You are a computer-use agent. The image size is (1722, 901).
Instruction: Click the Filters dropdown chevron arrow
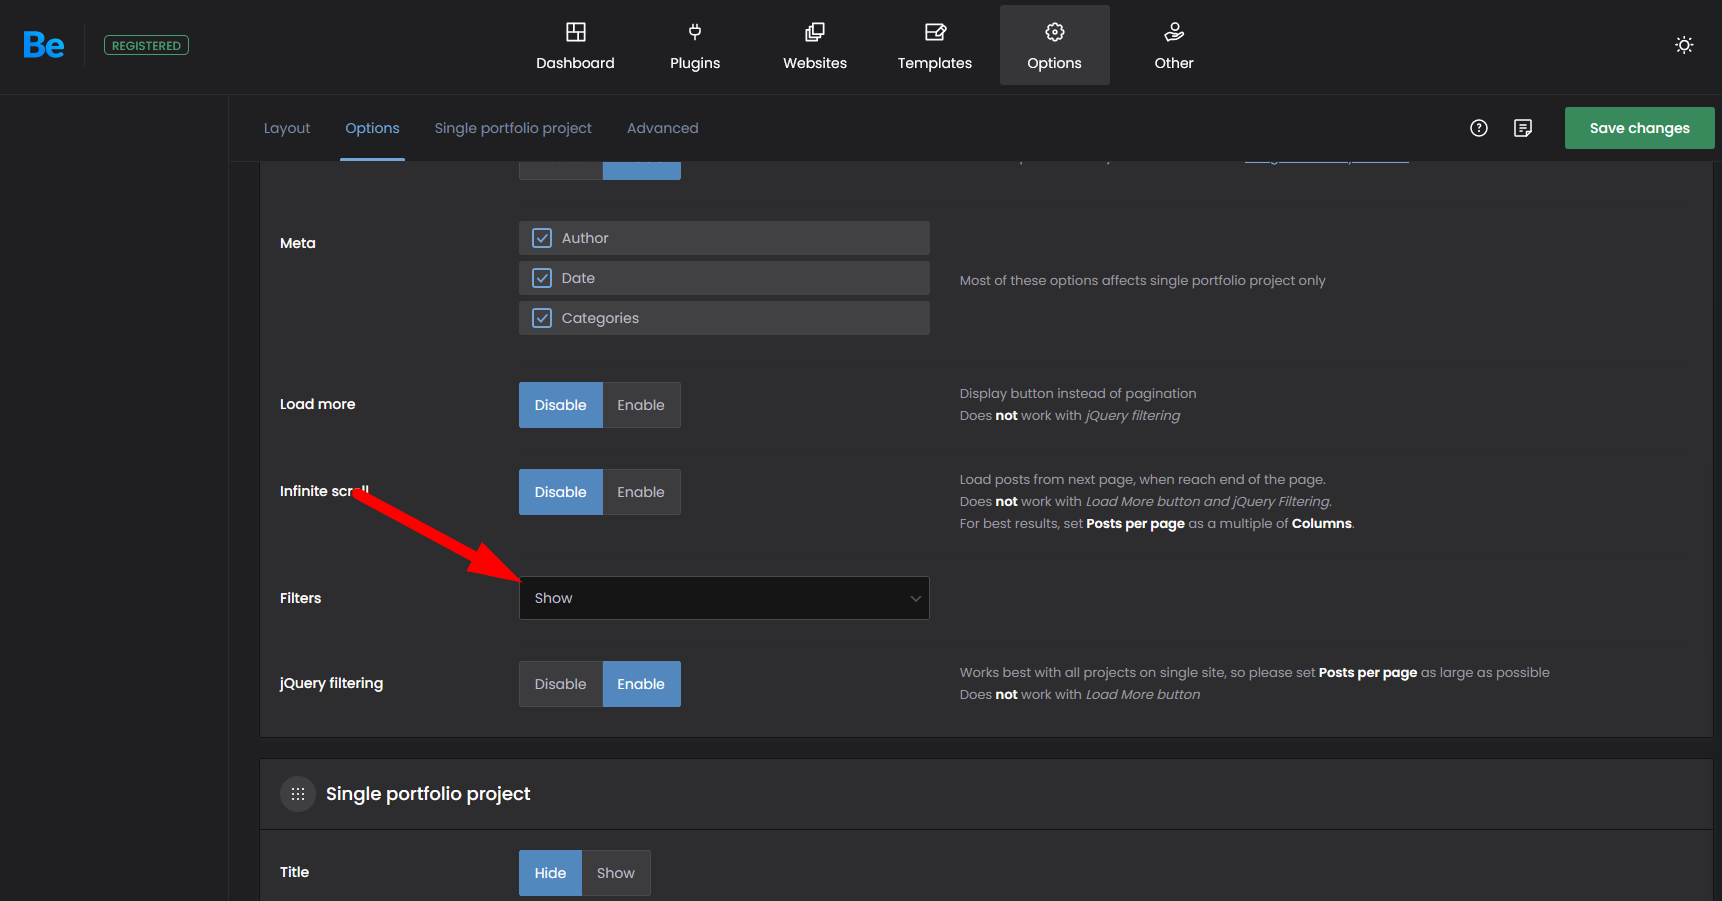pyautogui.click(x=915, y=598)
